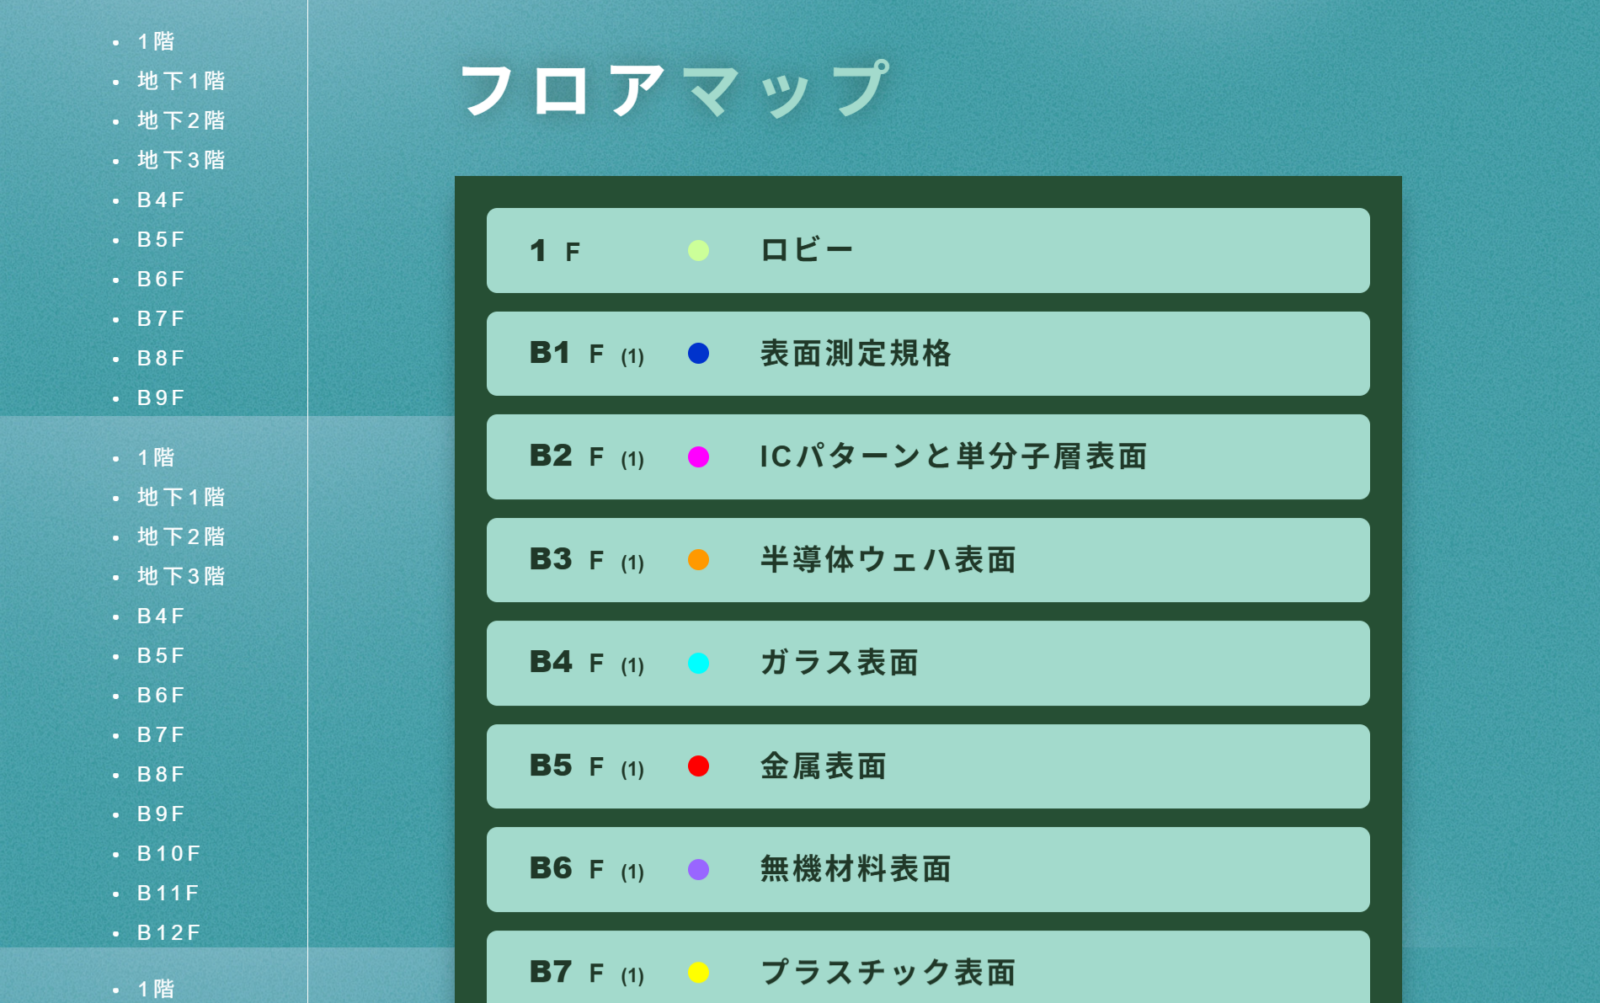This screenshot has height=1003, width=1600.
Task: Click the cyan dot beside ガラス表面
Action: coord(698,663)
